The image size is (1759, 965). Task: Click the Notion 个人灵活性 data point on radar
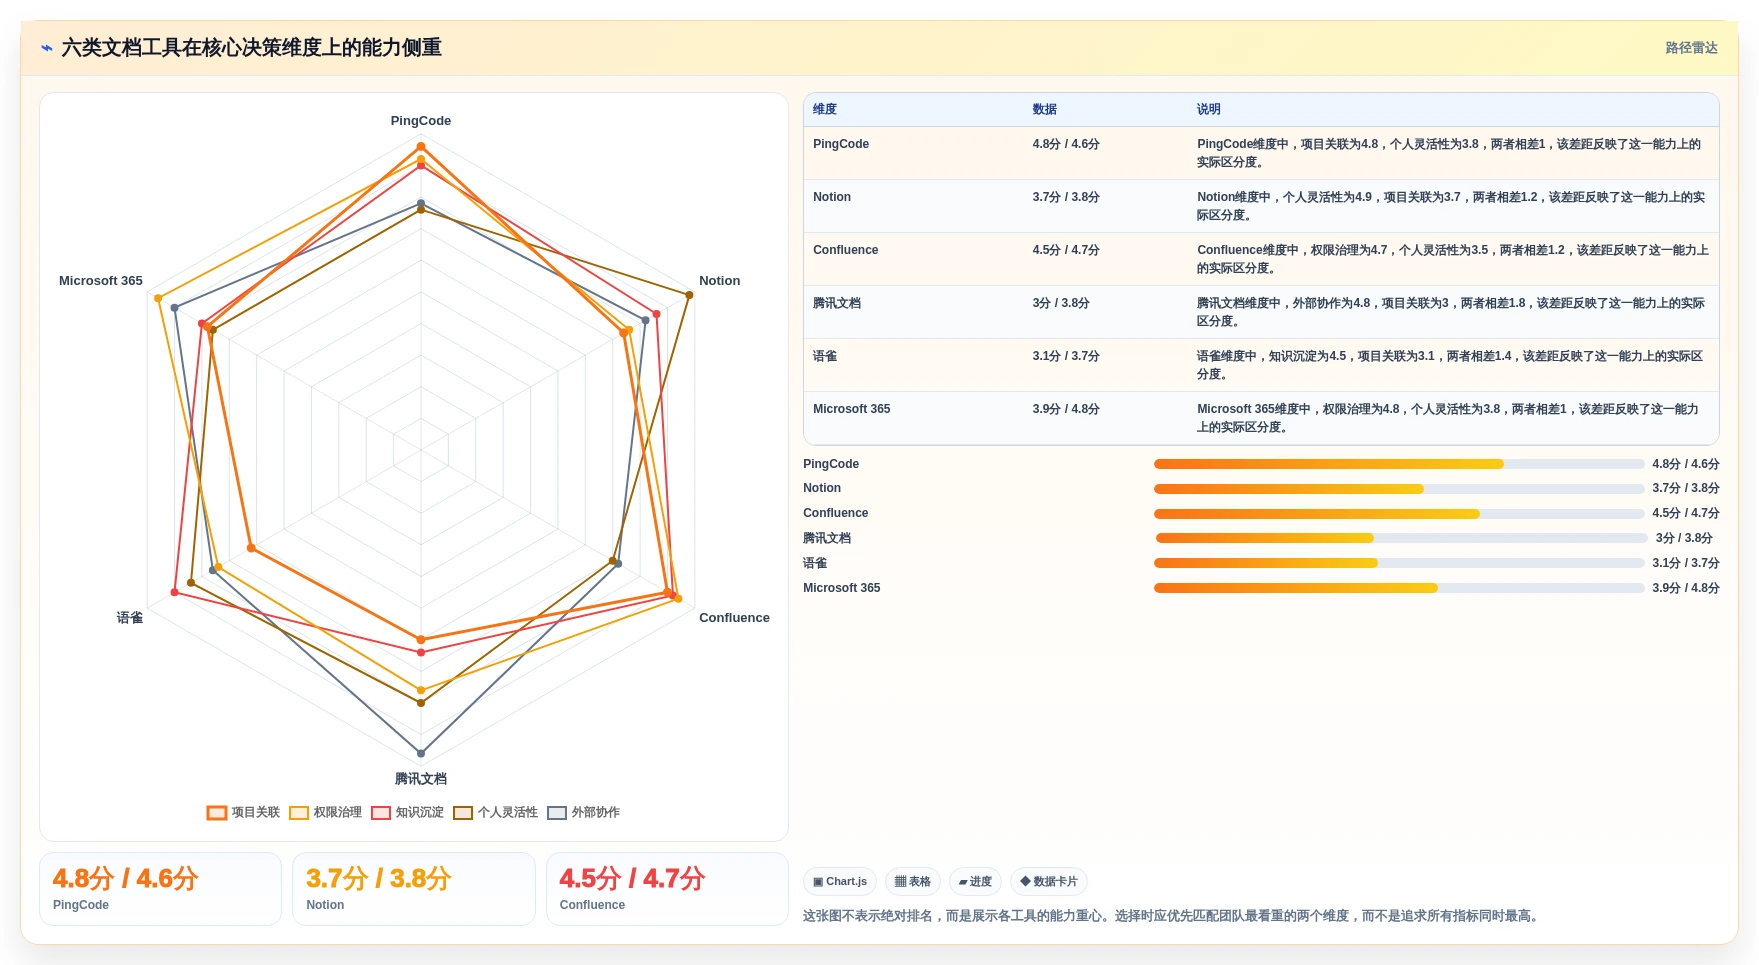tap(689, 295)
